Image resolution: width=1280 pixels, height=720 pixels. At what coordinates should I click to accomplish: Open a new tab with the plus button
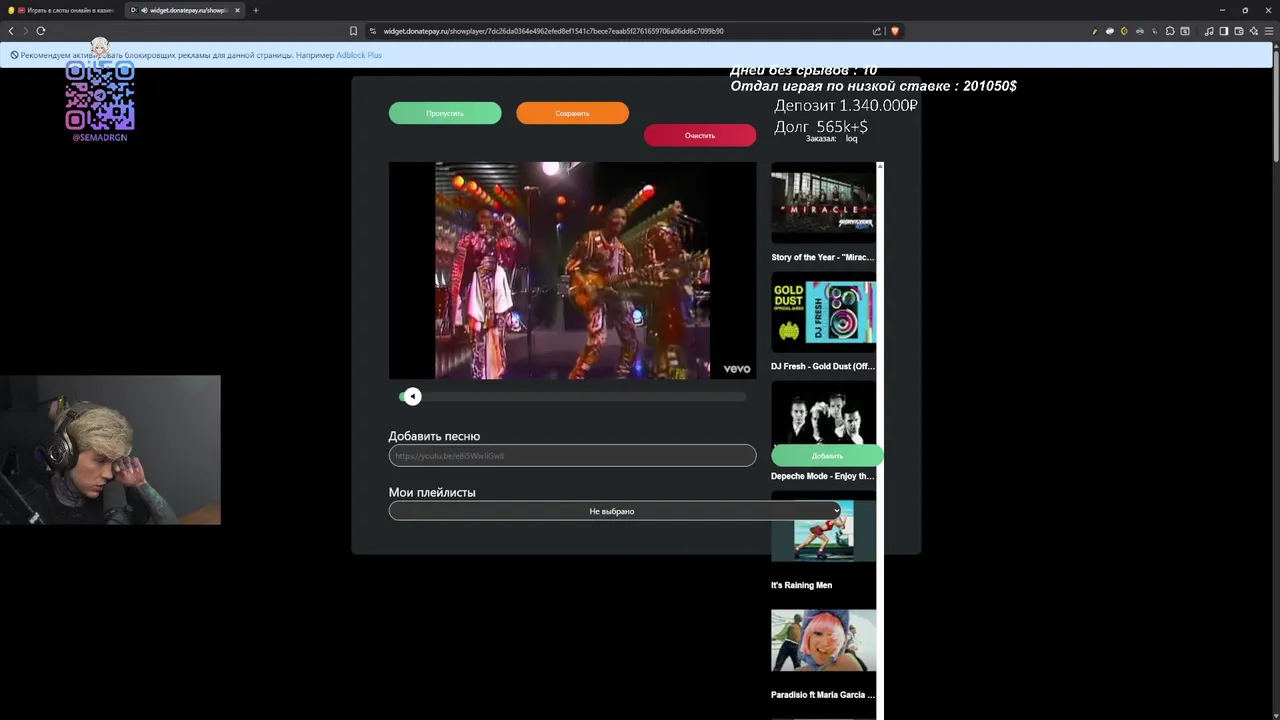coord(255,10)
